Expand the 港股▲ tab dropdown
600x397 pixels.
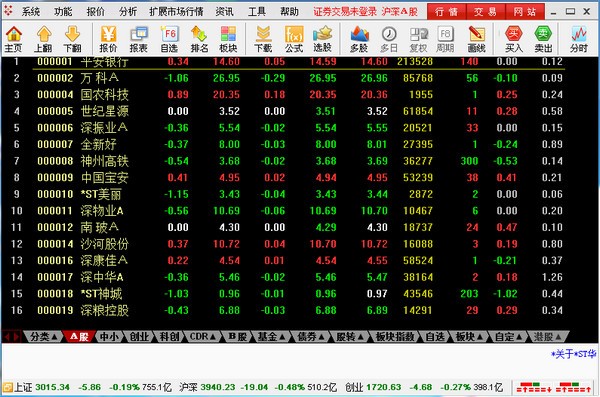click(548, 337)
